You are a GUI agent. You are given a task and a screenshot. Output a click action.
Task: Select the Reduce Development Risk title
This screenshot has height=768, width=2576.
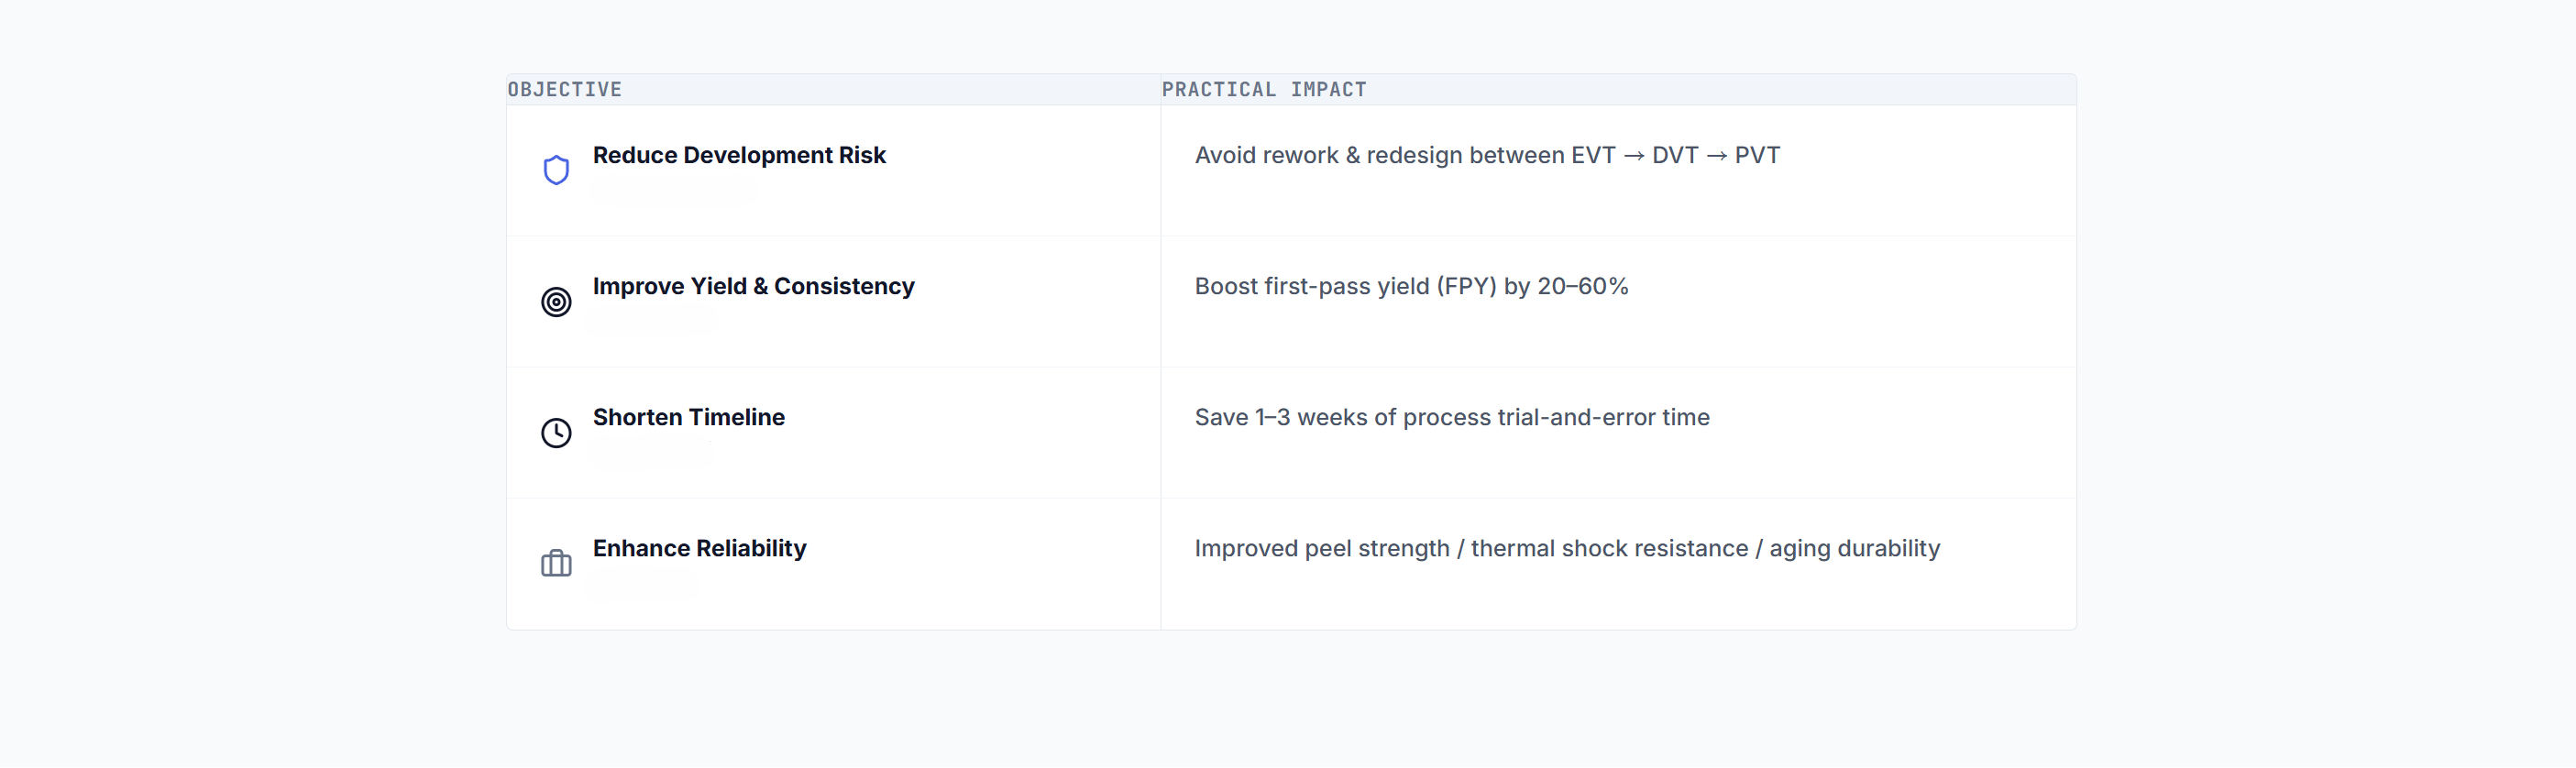739,155
